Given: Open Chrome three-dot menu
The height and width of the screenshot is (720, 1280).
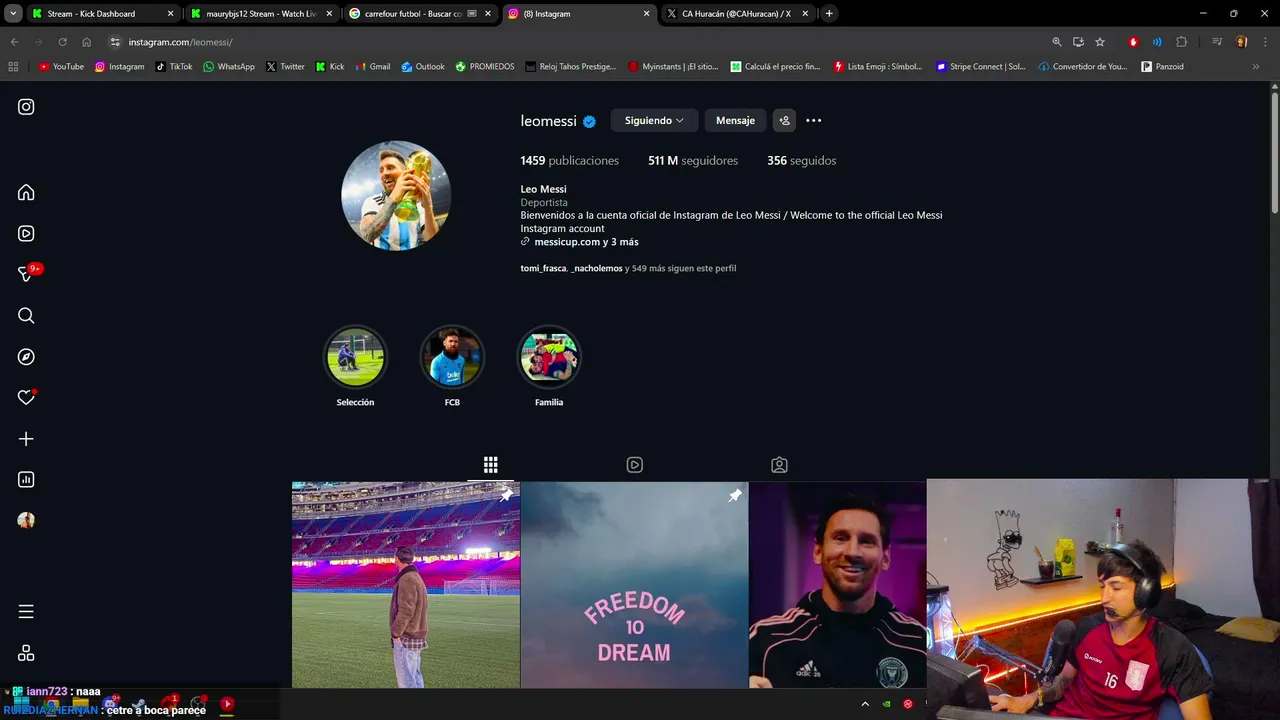Looking at the screenshot, I should click(1264, 42).
